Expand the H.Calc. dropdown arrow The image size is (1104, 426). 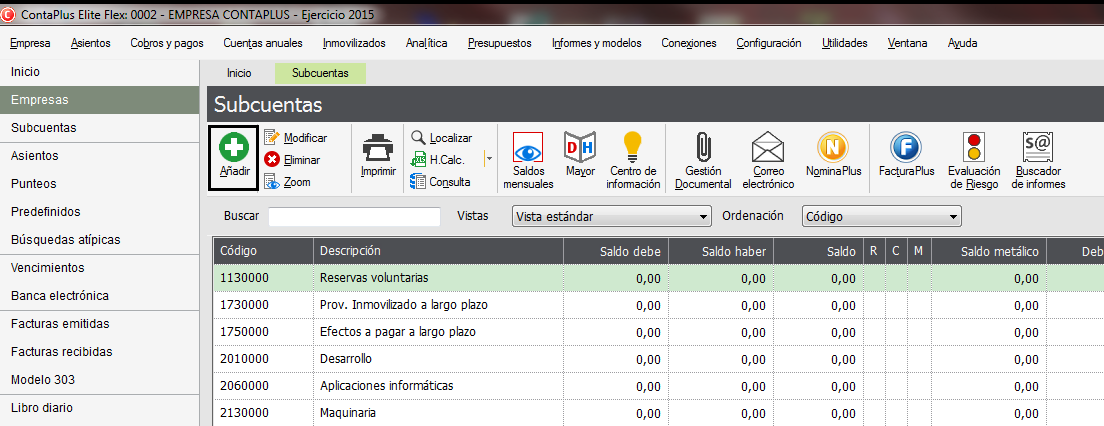point(489,160)
